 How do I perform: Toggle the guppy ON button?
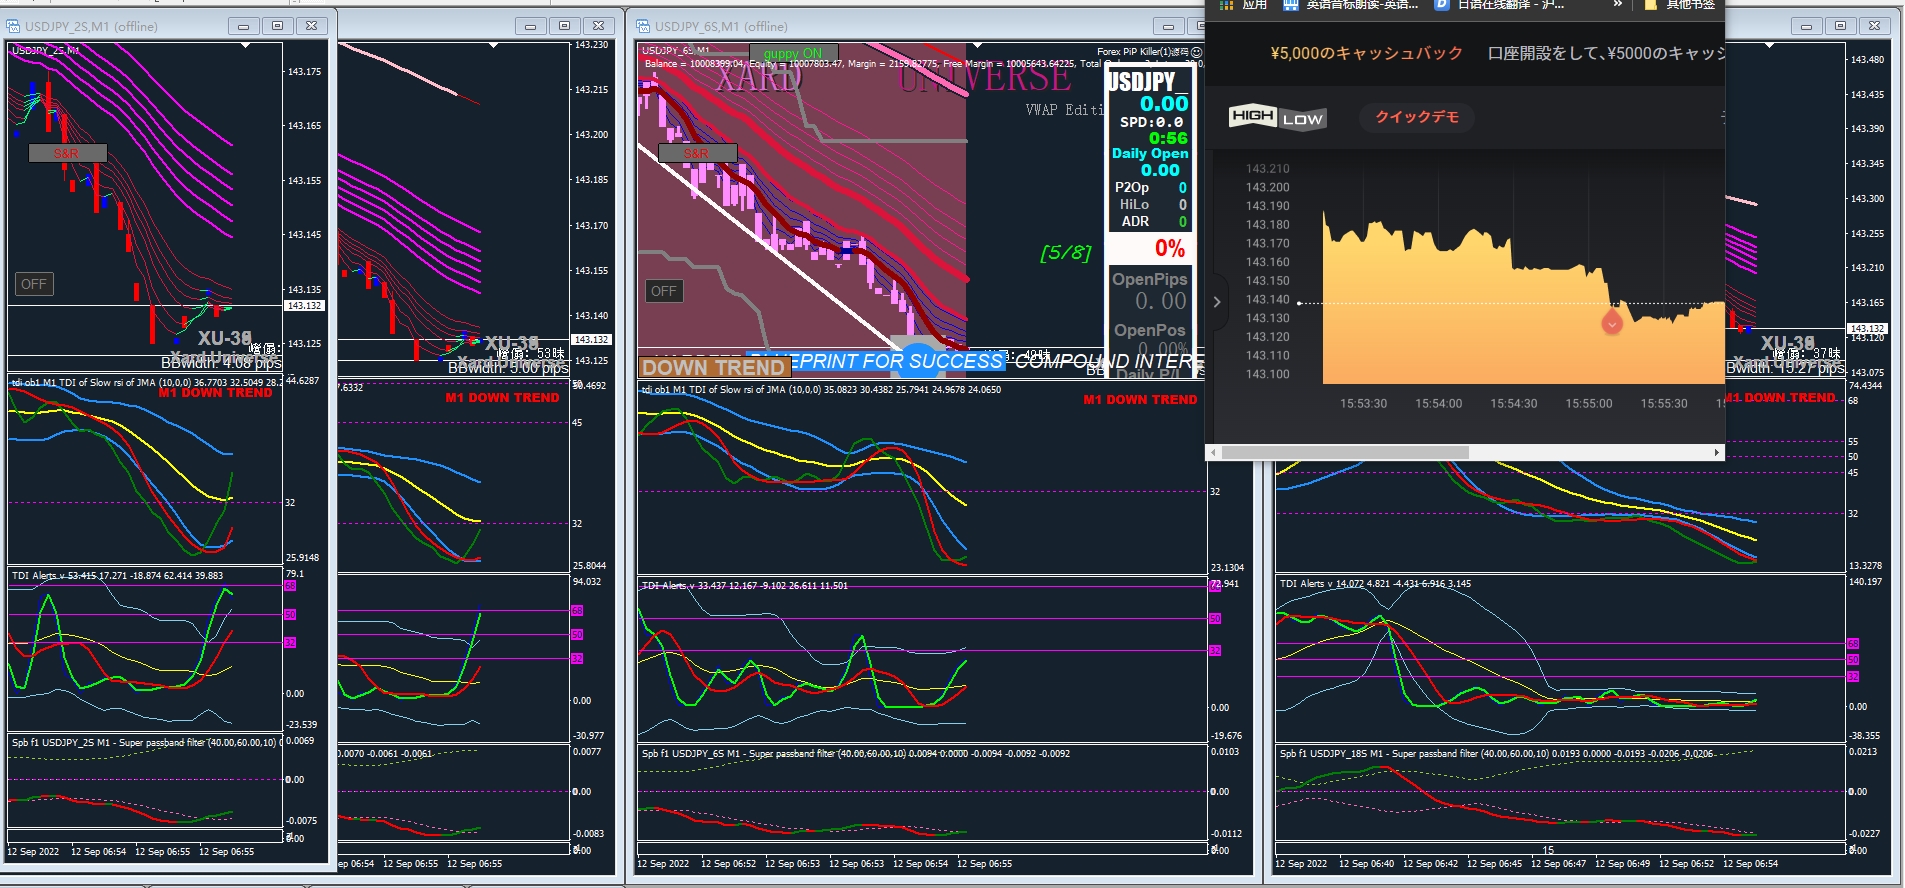pos(793,53)
